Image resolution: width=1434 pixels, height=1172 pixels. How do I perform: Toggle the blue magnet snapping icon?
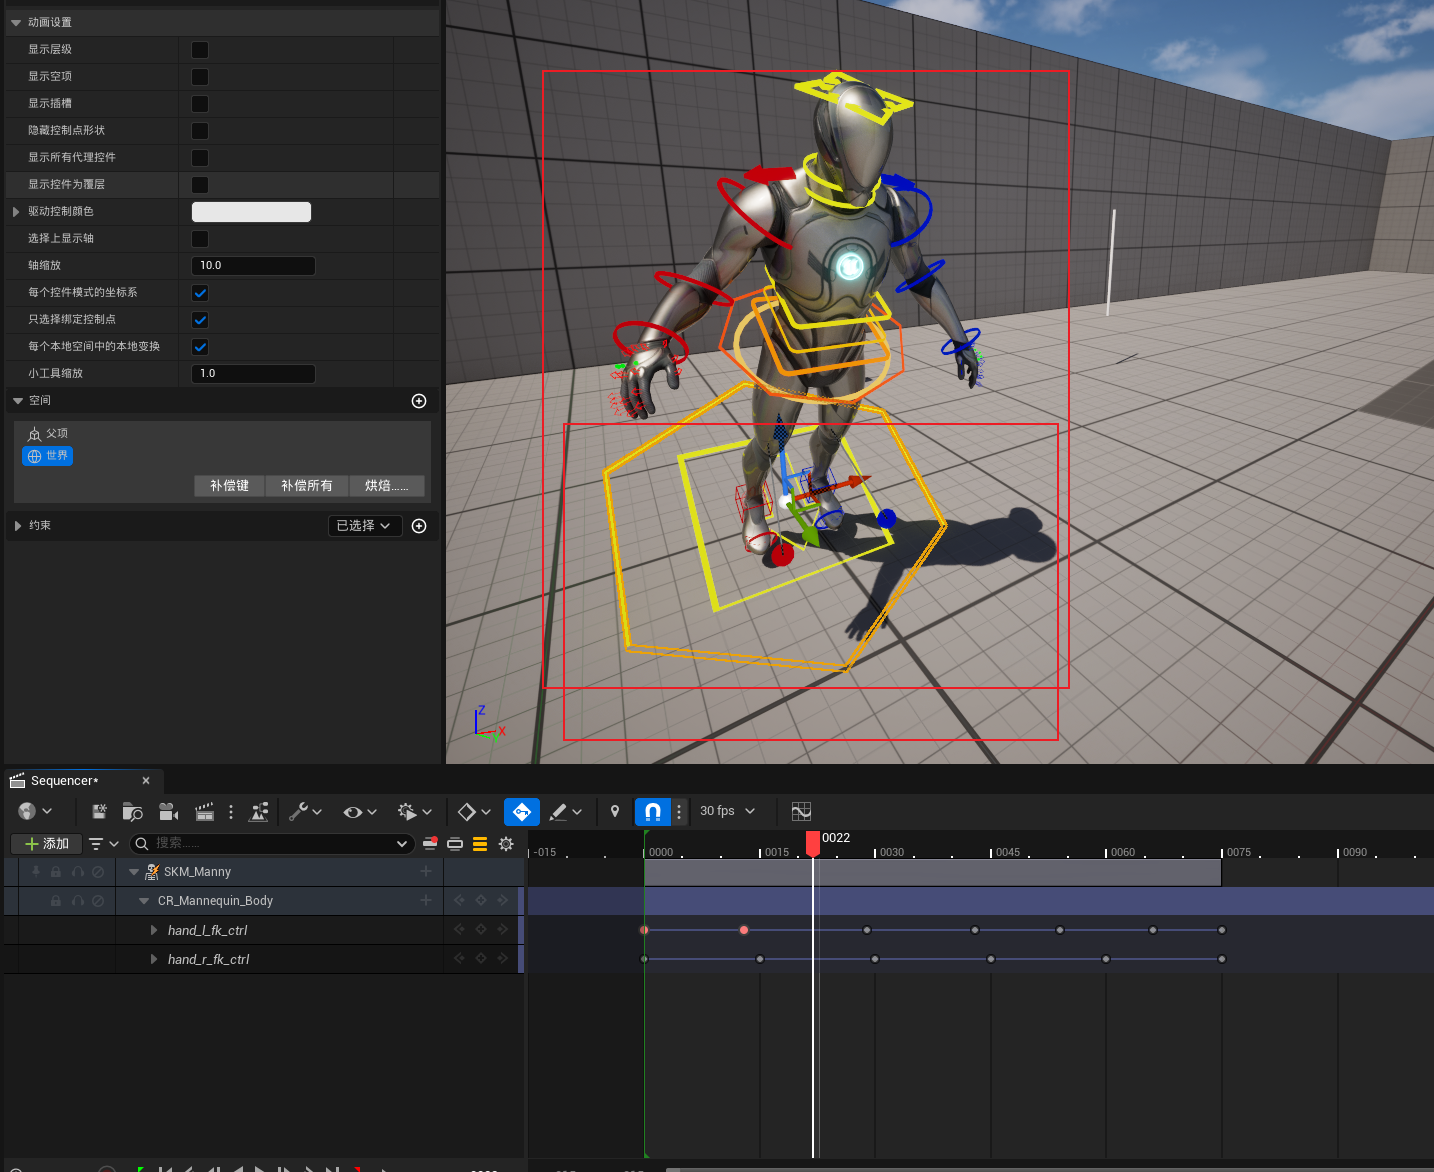(653, 812)
